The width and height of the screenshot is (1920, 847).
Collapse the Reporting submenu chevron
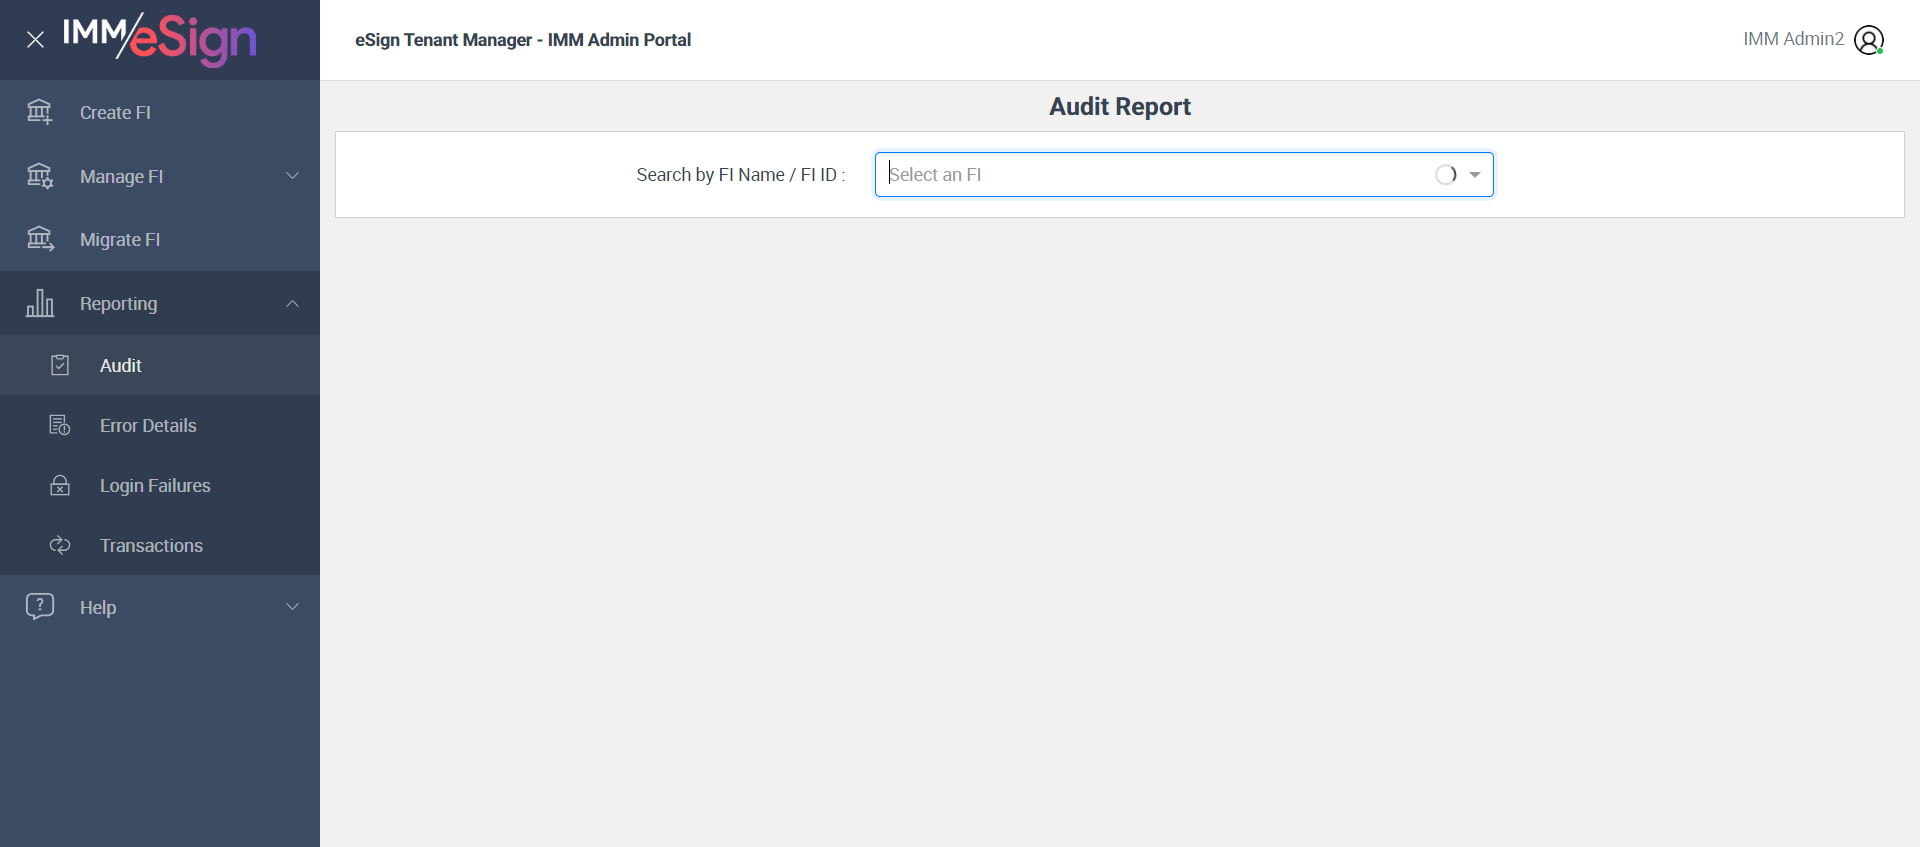[x=293, y=303]
